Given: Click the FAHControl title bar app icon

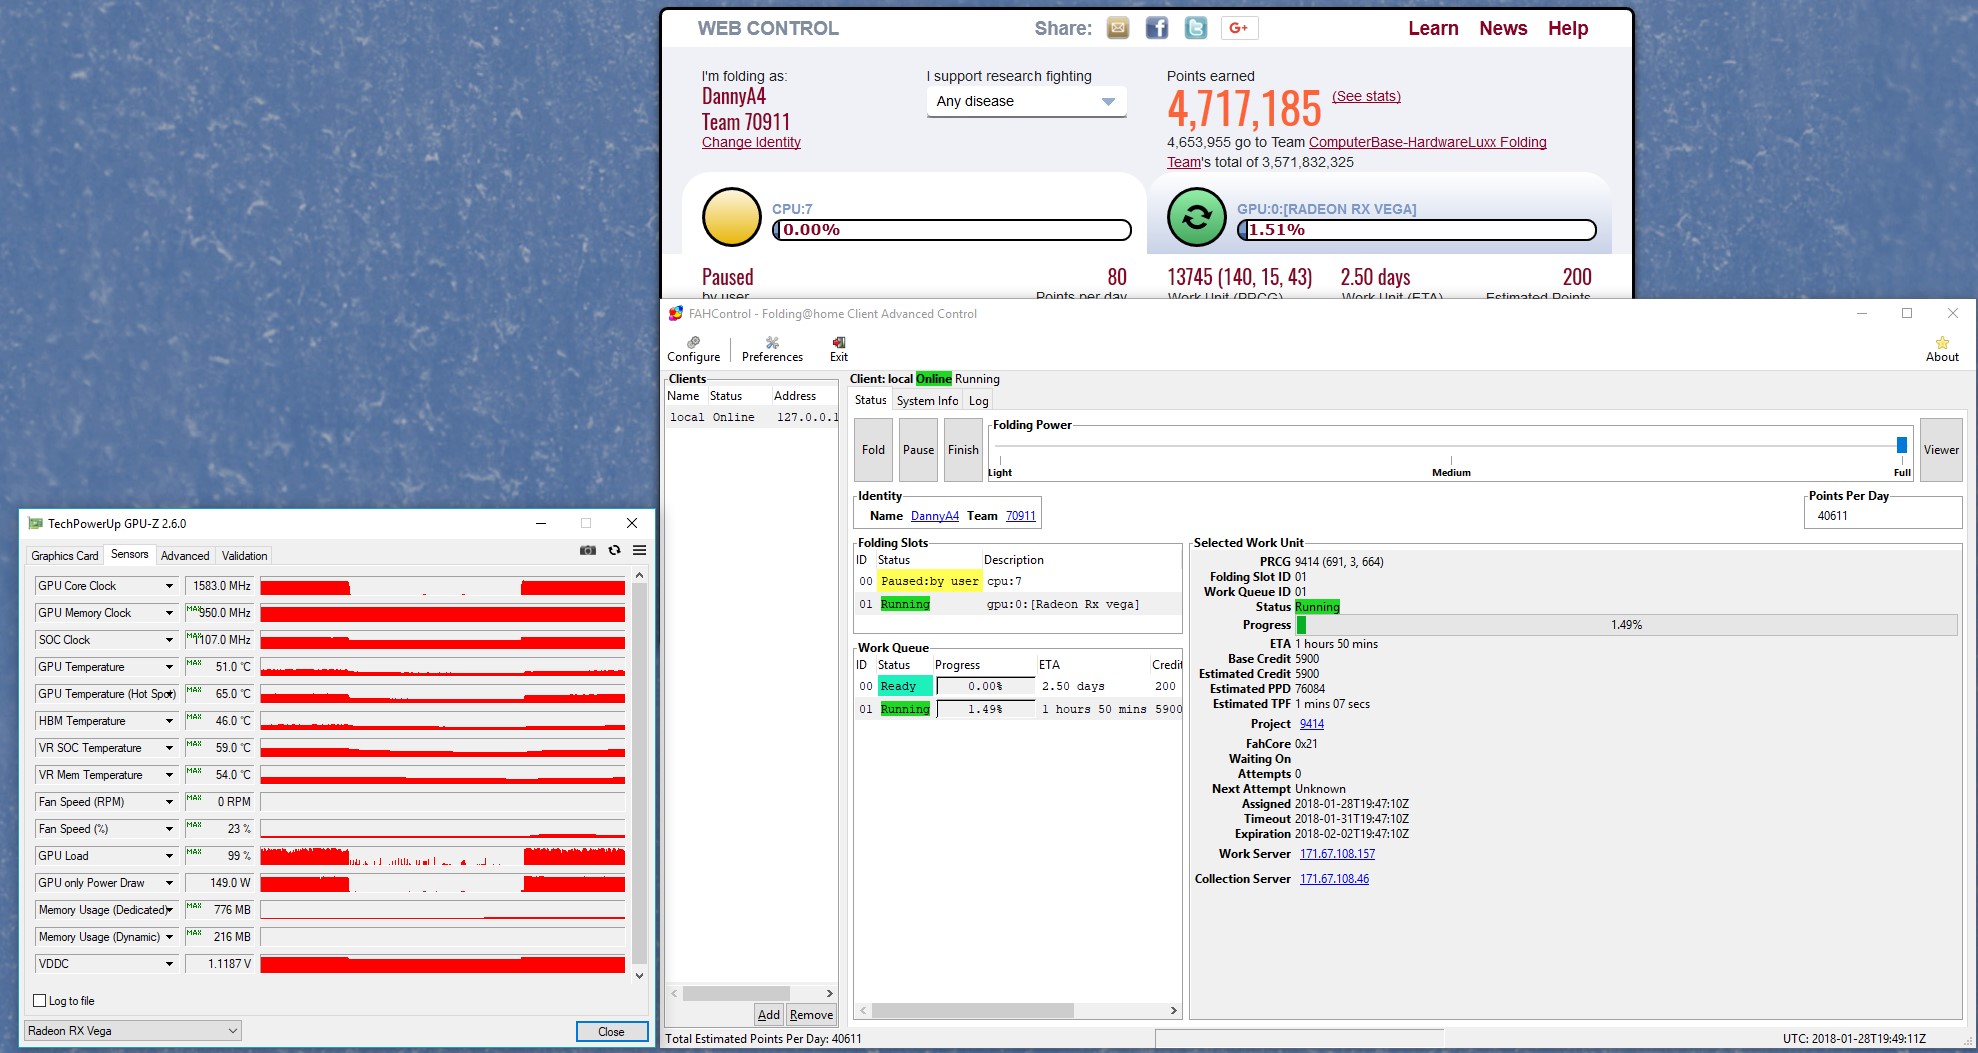Looking at the screenshot, I should (676, 313).
